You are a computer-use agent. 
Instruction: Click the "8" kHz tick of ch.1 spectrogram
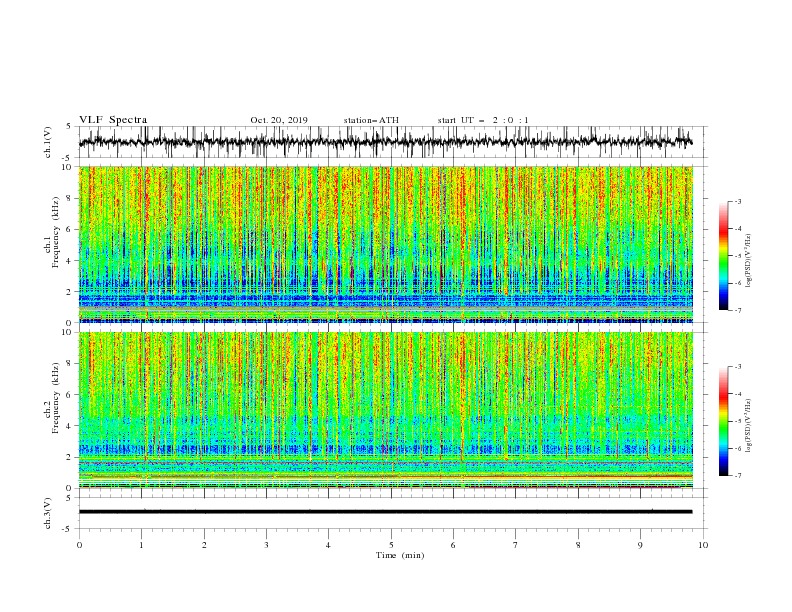[69, 198]
